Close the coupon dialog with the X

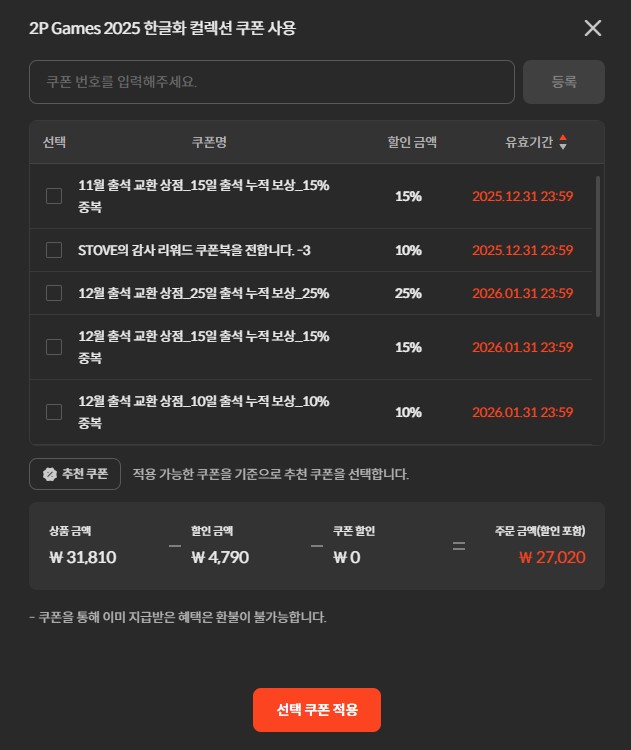[593, 28]
